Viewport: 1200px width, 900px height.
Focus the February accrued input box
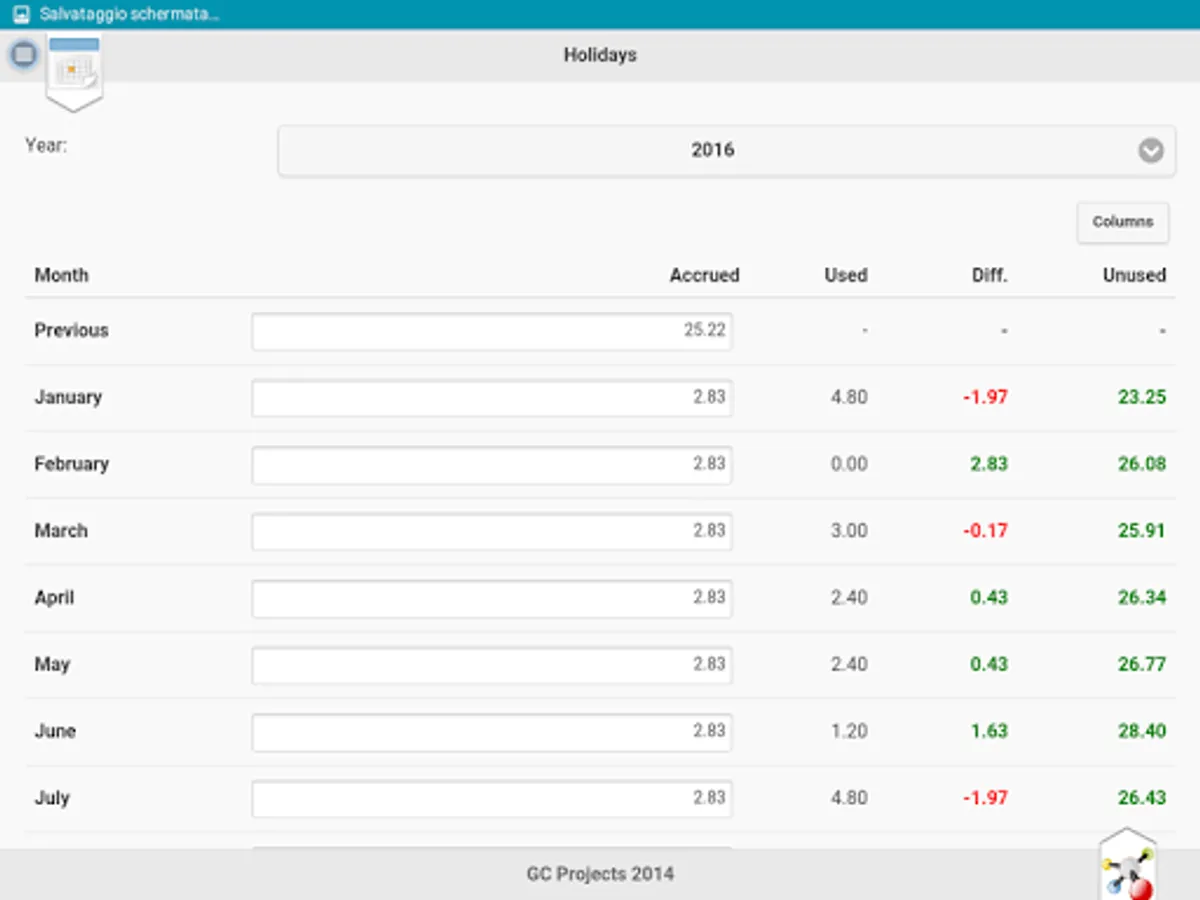(491, 465)
